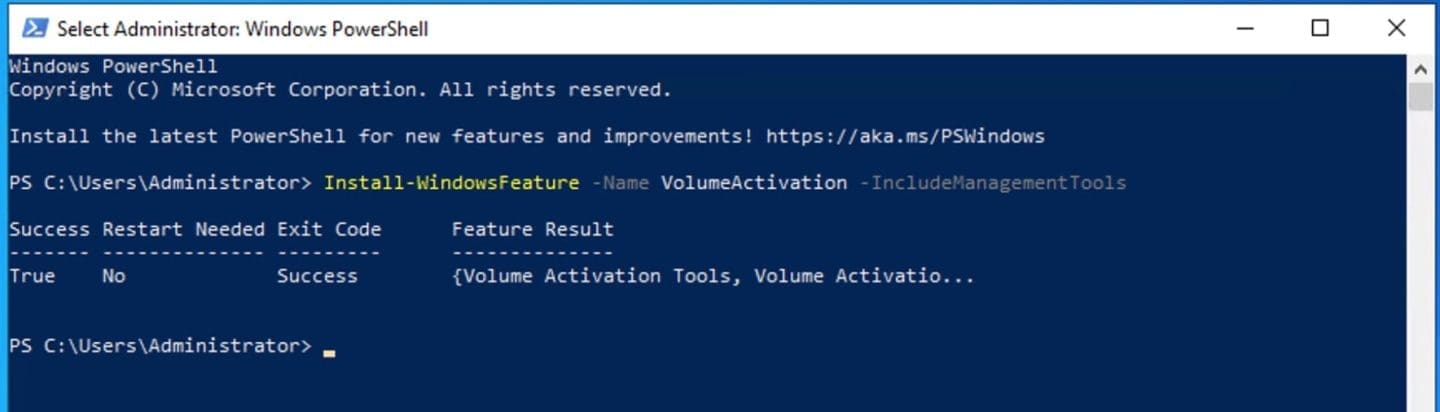The image size is (1440, 412).
Task: Click the vertical scrollbar thumb
Action: pyautogui.click(x=1421, y=97)
